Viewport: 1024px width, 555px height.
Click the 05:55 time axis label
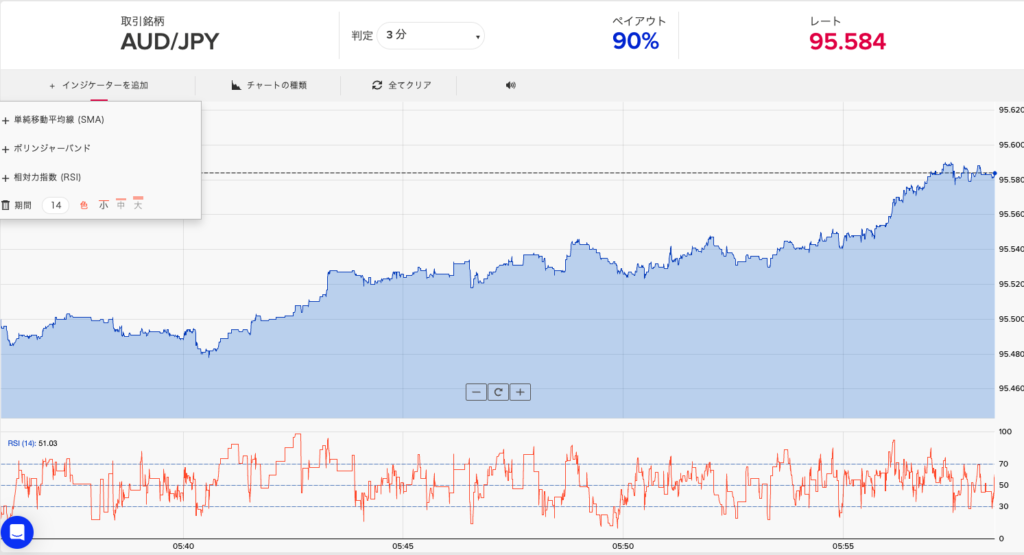pos(843,546)
